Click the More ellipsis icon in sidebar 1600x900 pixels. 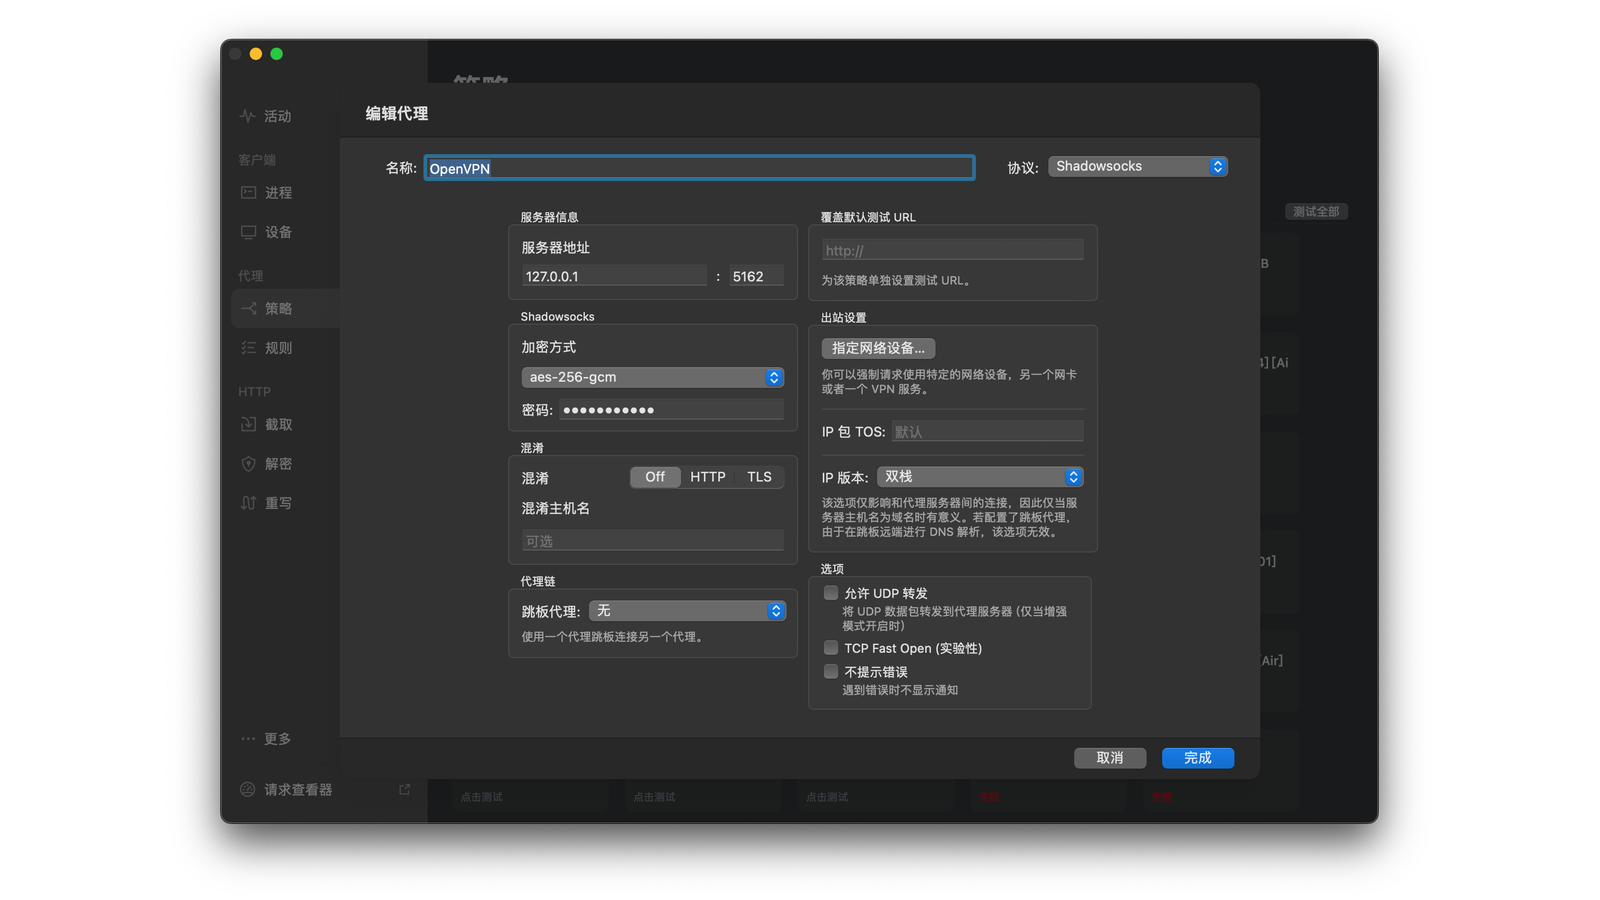coord(248,739)
